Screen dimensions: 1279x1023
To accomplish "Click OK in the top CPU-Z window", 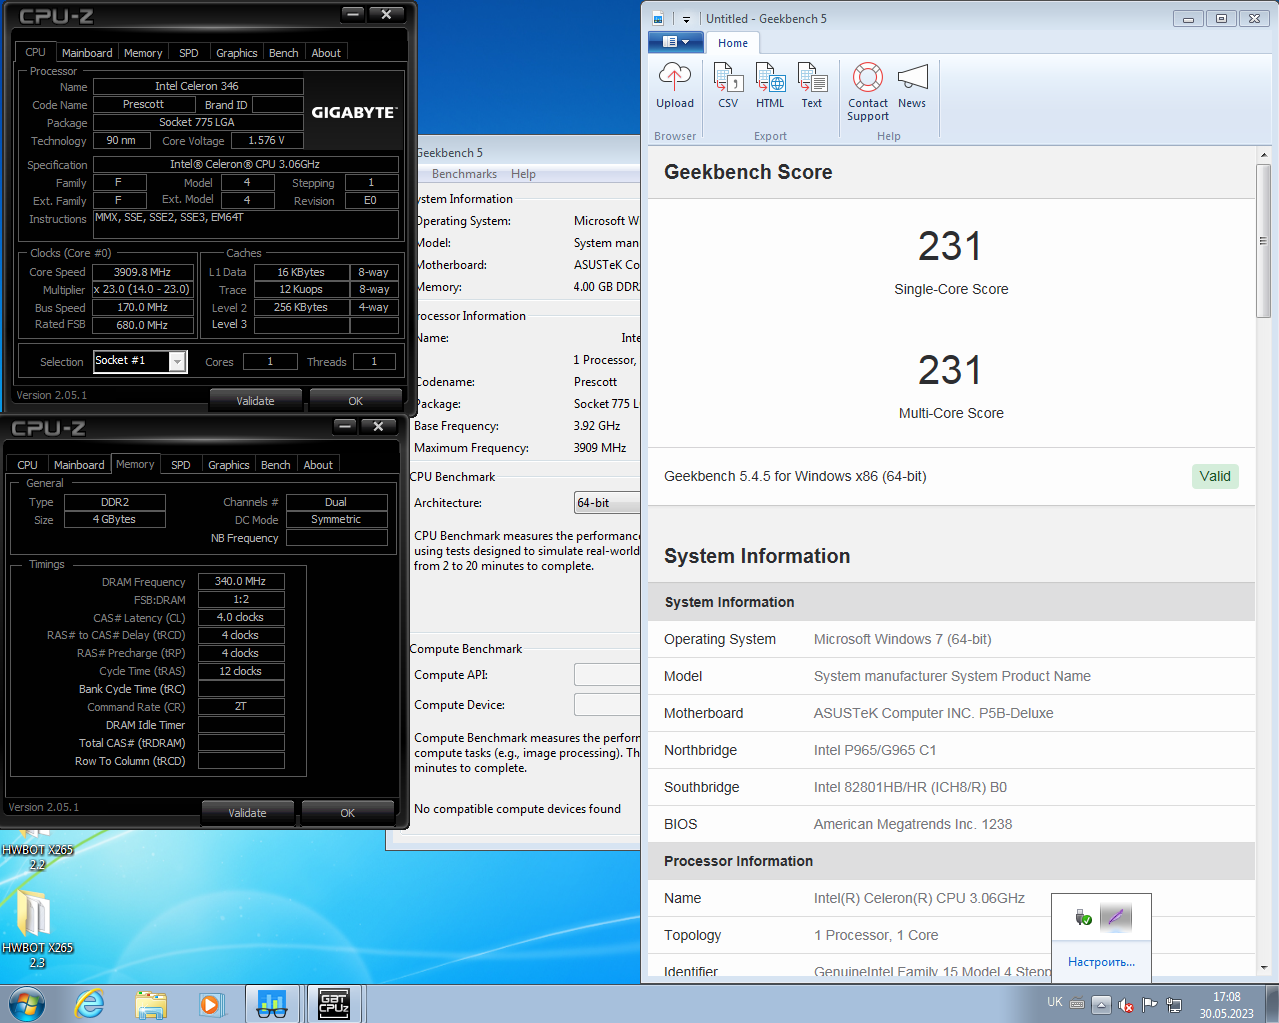I will 356,401.
